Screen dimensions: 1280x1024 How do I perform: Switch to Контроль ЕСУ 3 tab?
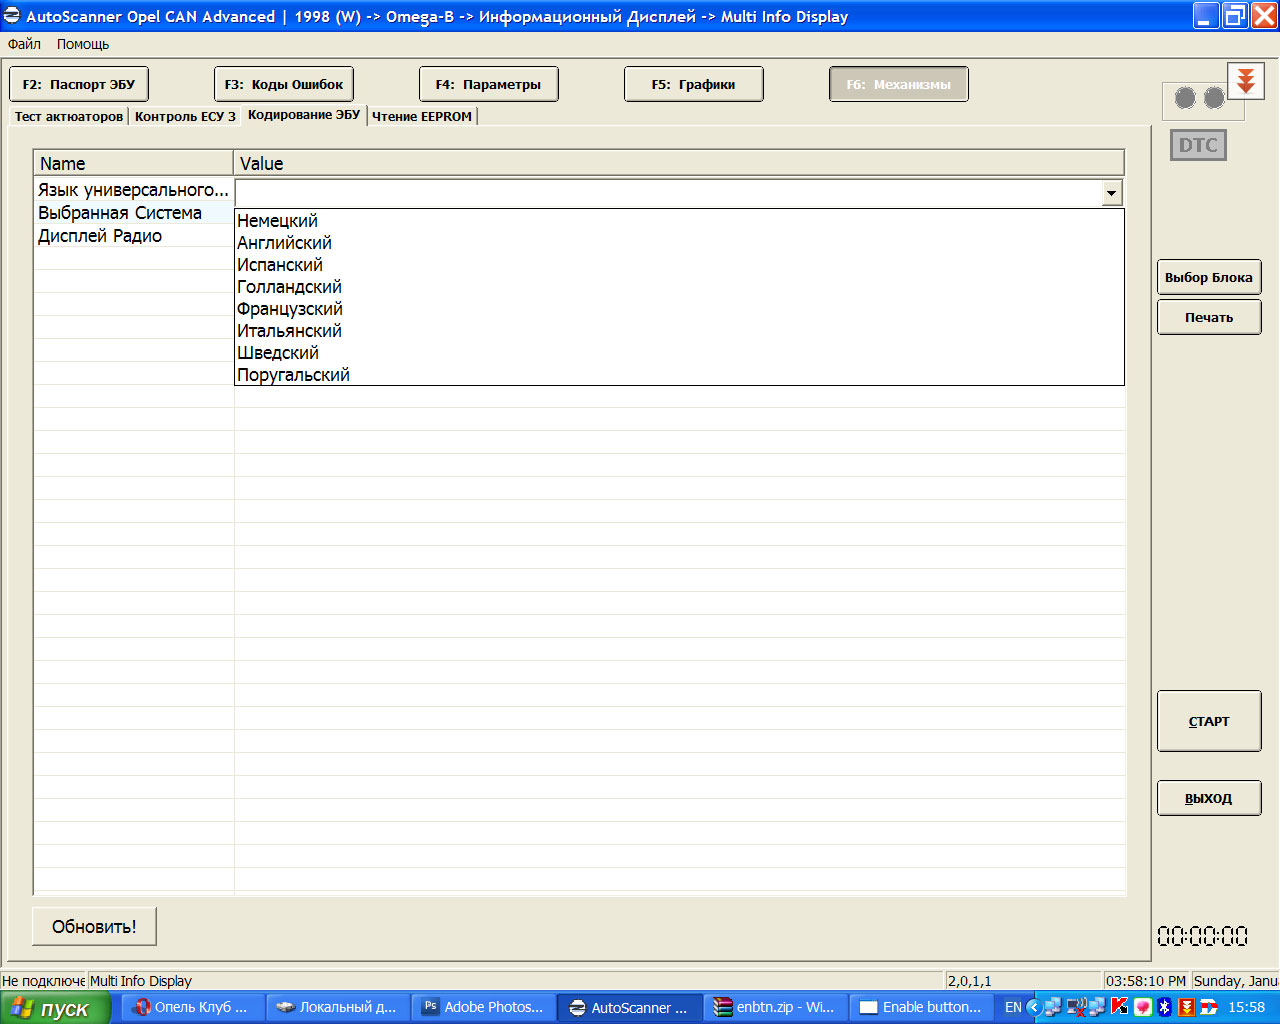coord(185,116)
